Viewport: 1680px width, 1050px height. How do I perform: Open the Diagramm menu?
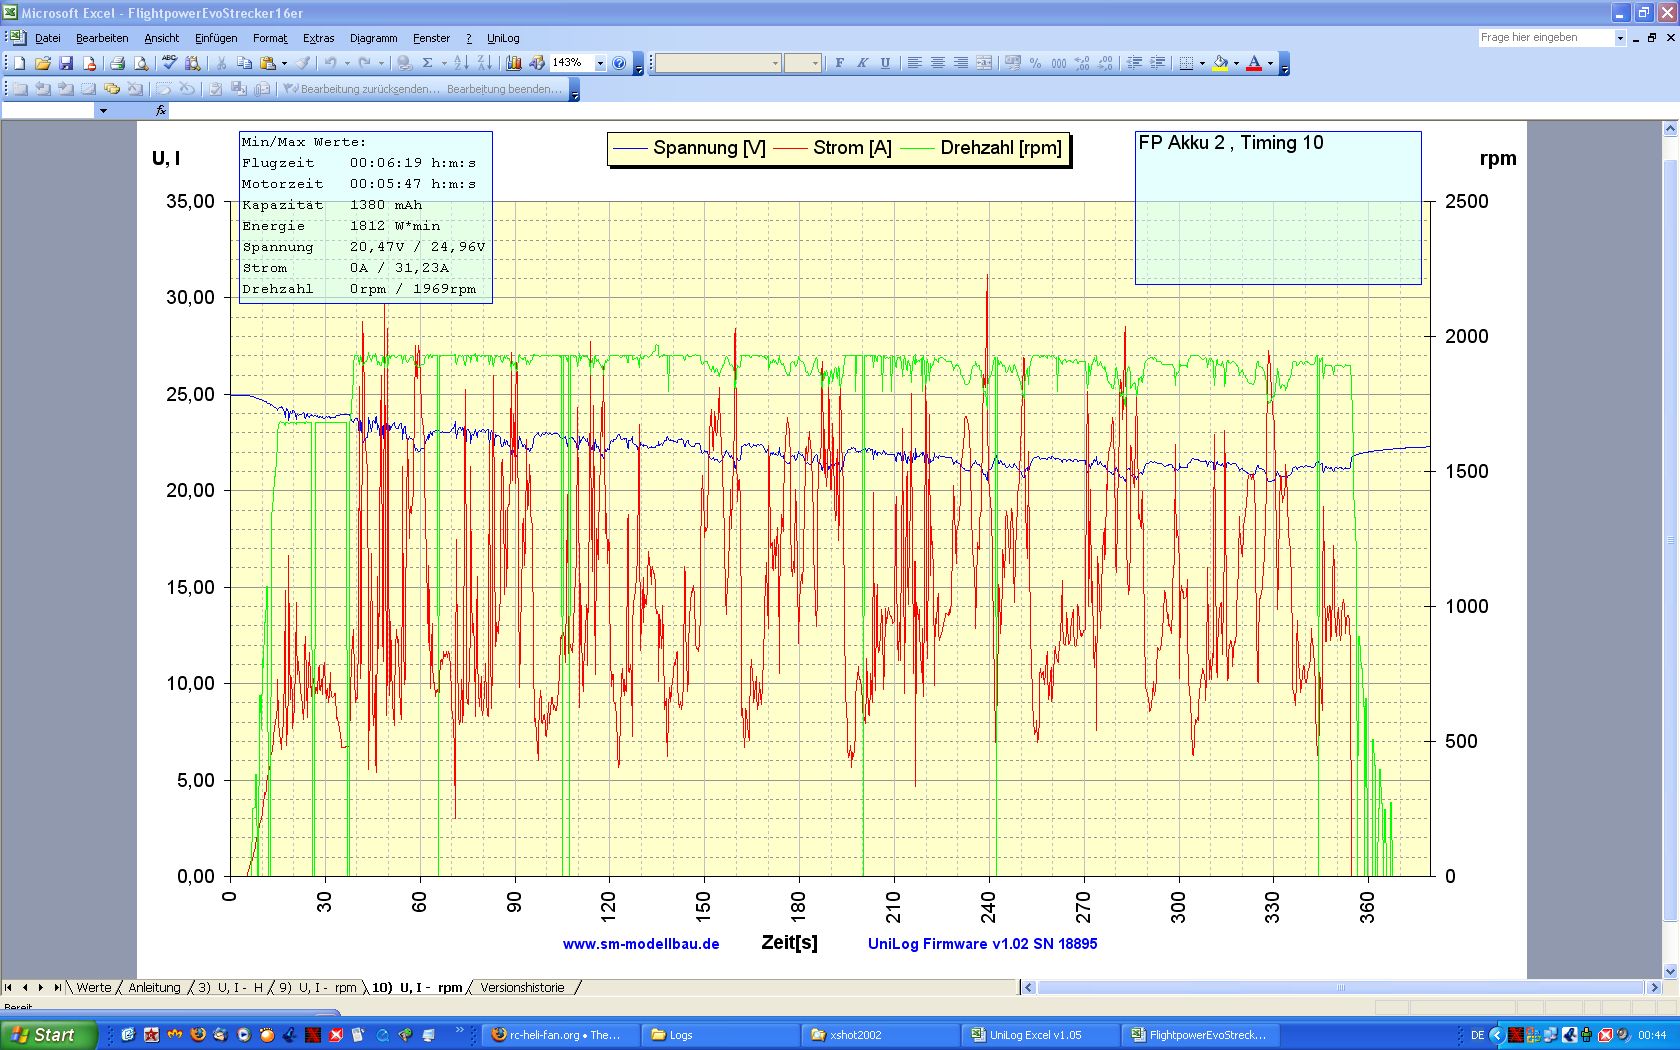click(373, 38)
